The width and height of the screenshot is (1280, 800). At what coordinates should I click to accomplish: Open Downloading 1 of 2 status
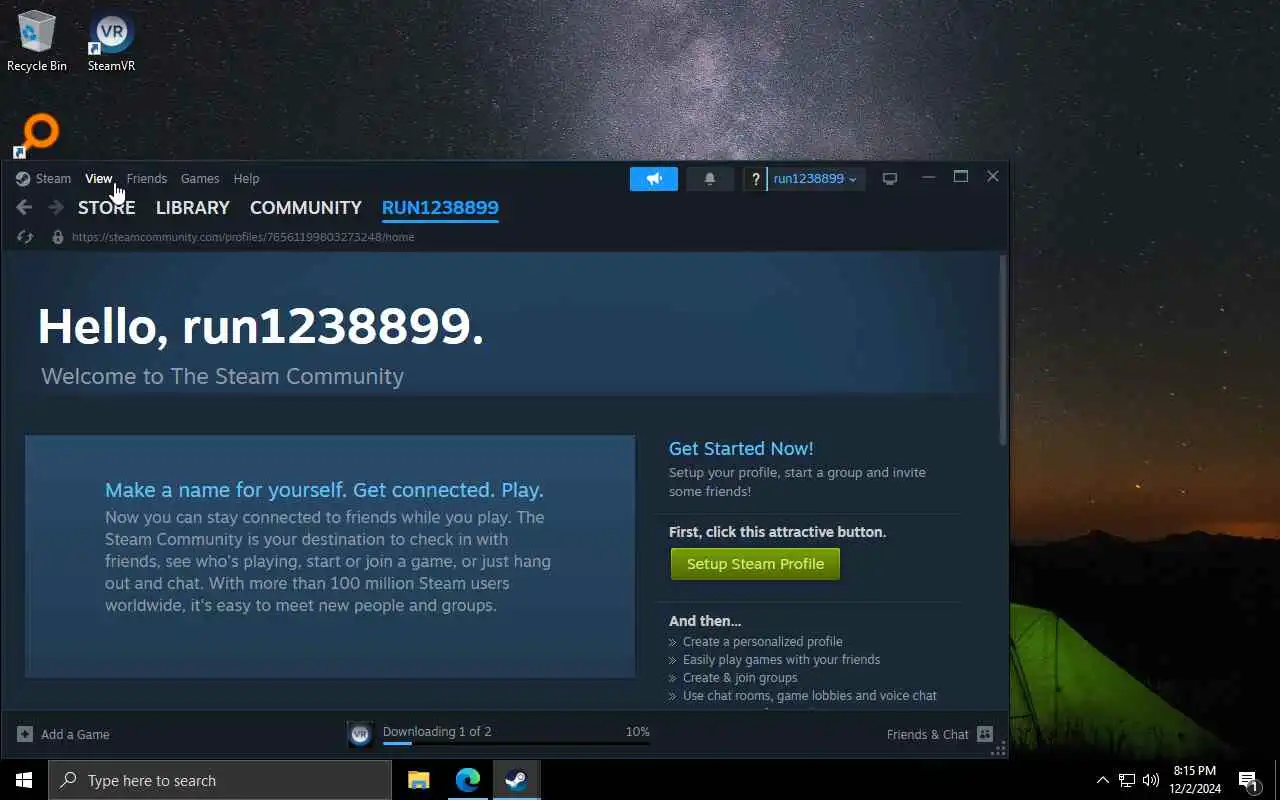pyautogui.click(x=437, y=731)
